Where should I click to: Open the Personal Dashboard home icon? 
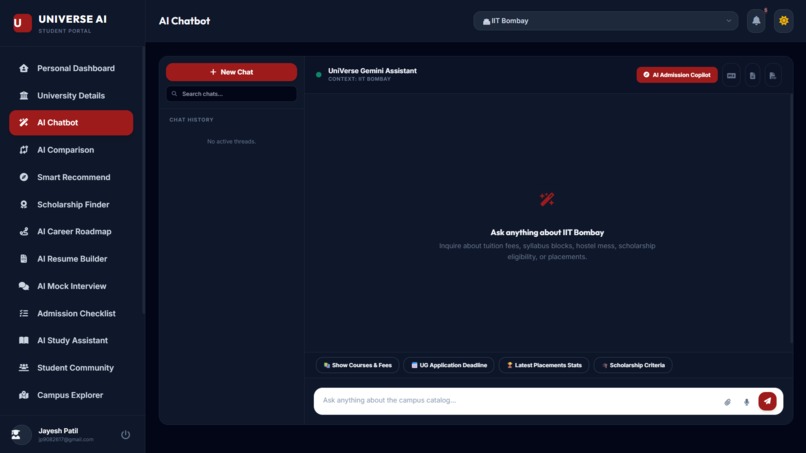[x=24, y=68]
